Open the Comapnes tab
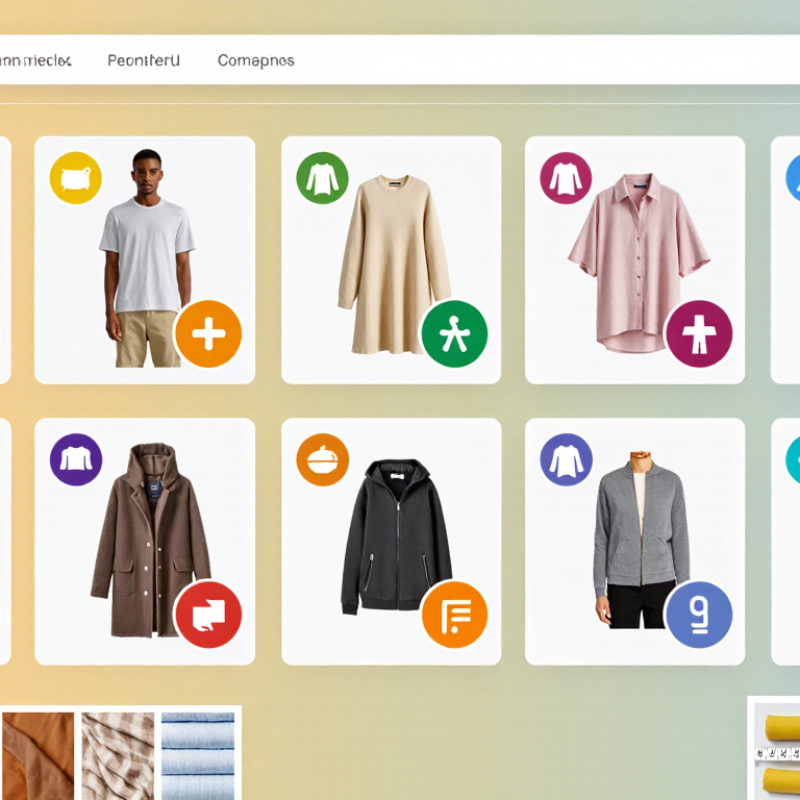This screenshot has height=800, width=800. [x=256, y=61]
